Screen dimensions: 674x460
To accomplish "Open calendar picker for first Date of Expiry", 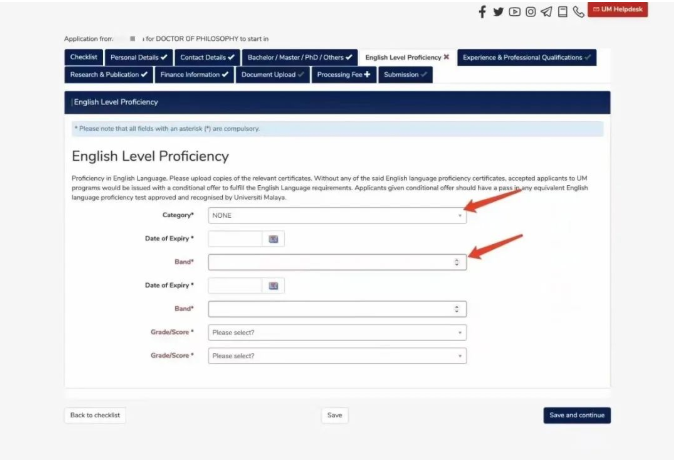I will pos(273,239).
